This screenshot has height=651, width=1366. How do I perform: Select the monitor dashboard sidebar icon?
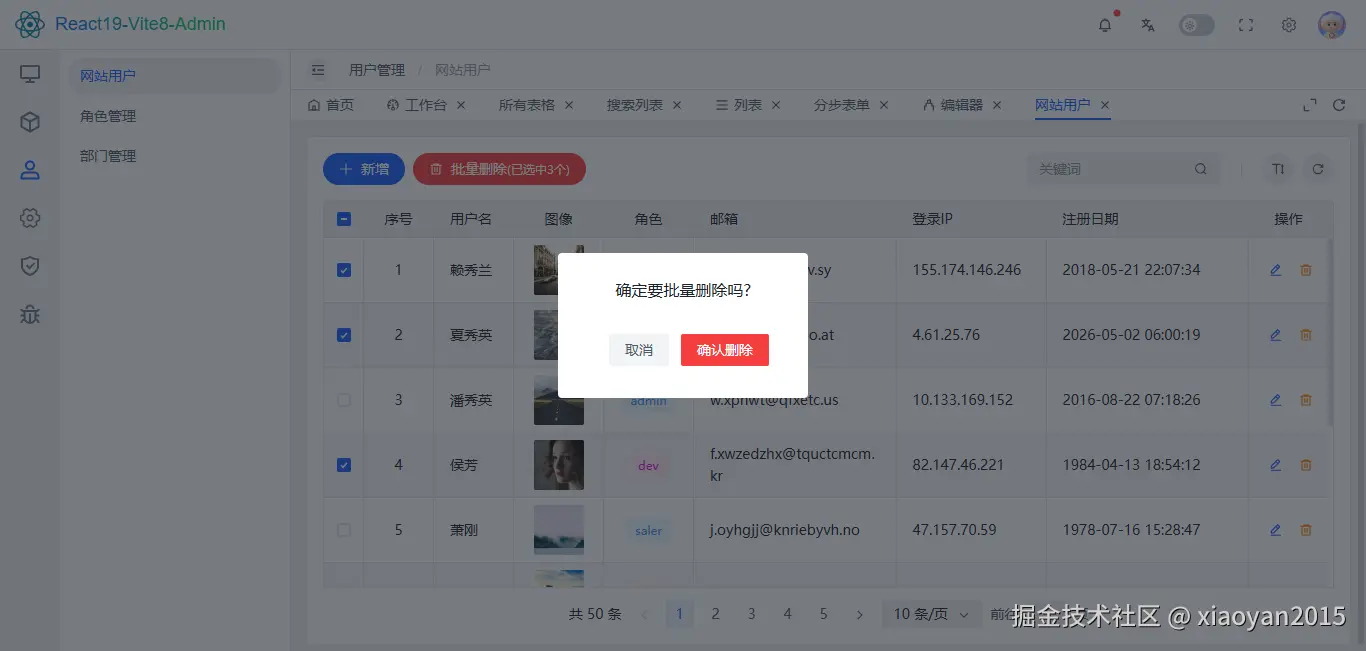pyautogui.click(x=30, y=74)
